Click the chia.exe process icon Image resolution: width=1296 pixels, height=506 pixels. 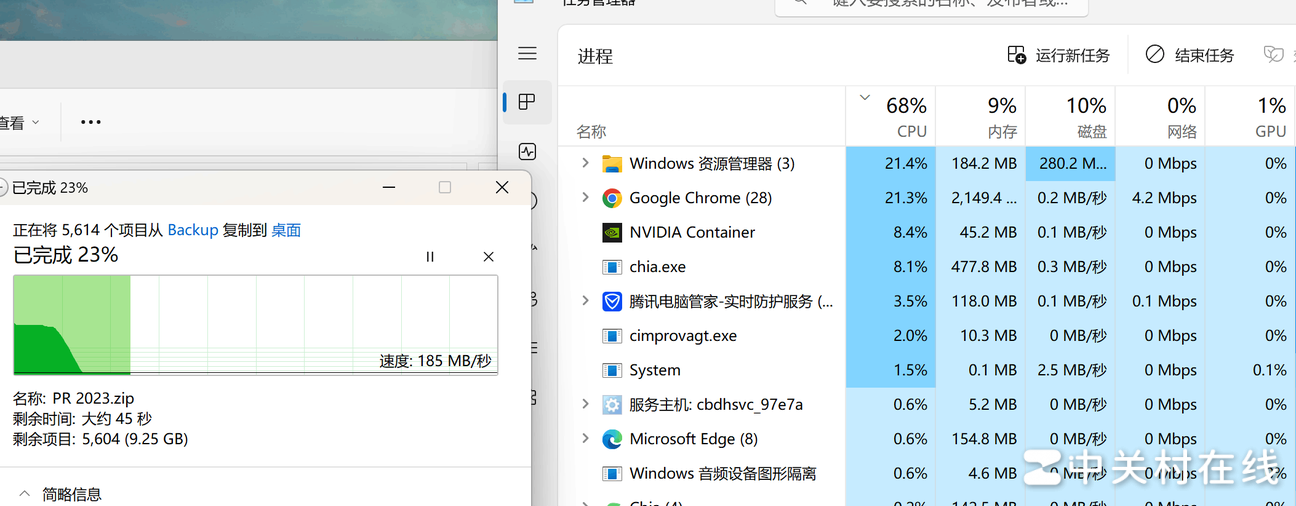click(612, 267)
